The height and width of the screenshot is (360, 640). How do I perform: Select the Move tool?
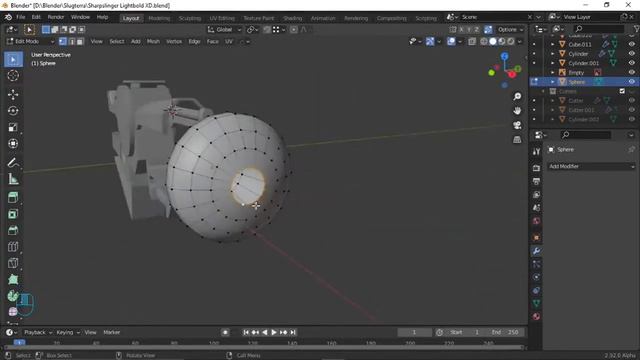coord(13,94)
